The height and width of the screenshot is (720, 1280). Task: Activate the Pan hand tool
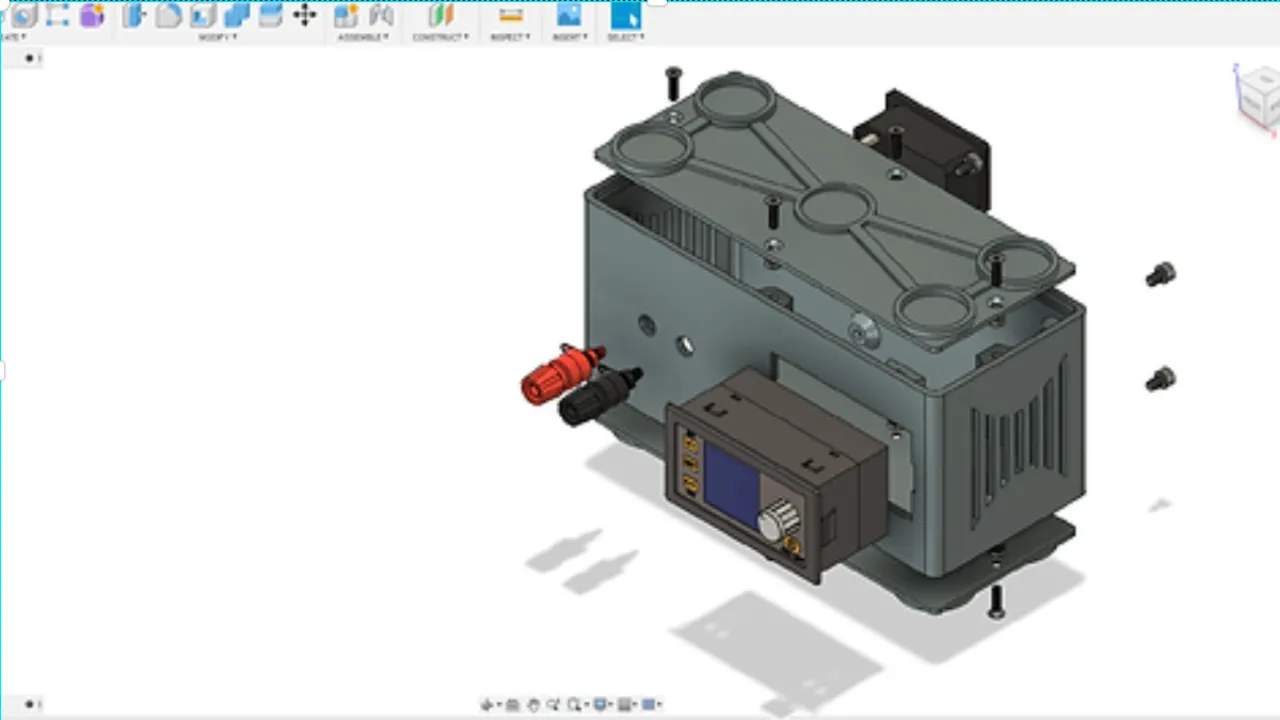(533, 705)
